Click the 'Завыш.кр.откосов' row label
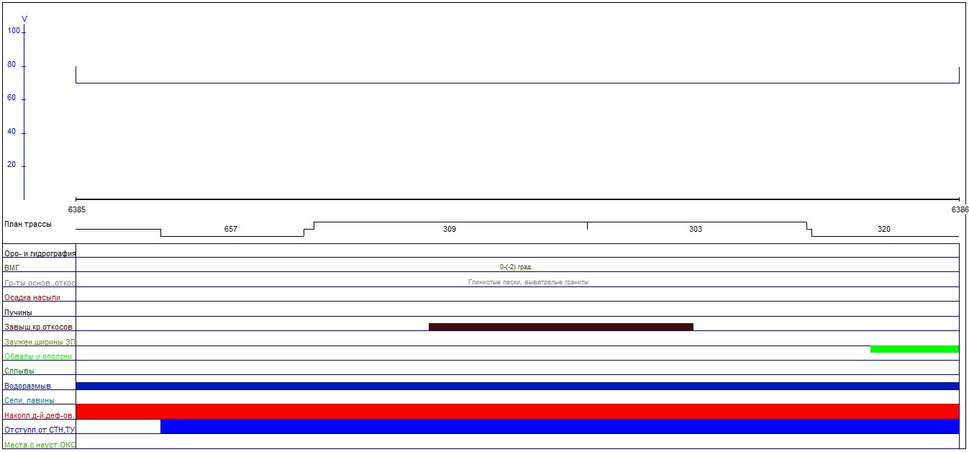The image size is (969, 452). tap(38, 327)
